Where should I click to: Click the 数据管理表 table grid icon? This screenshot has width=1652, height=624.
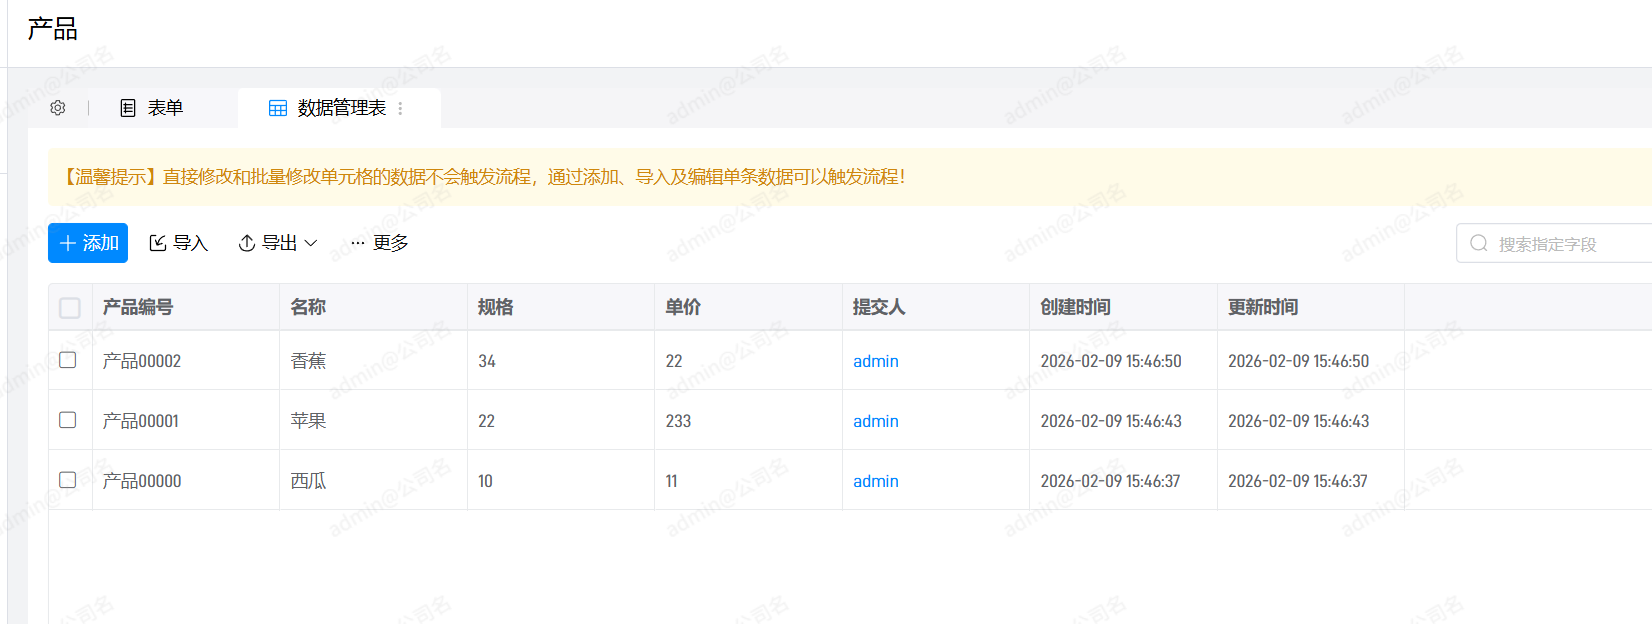[x=278, y=108]
